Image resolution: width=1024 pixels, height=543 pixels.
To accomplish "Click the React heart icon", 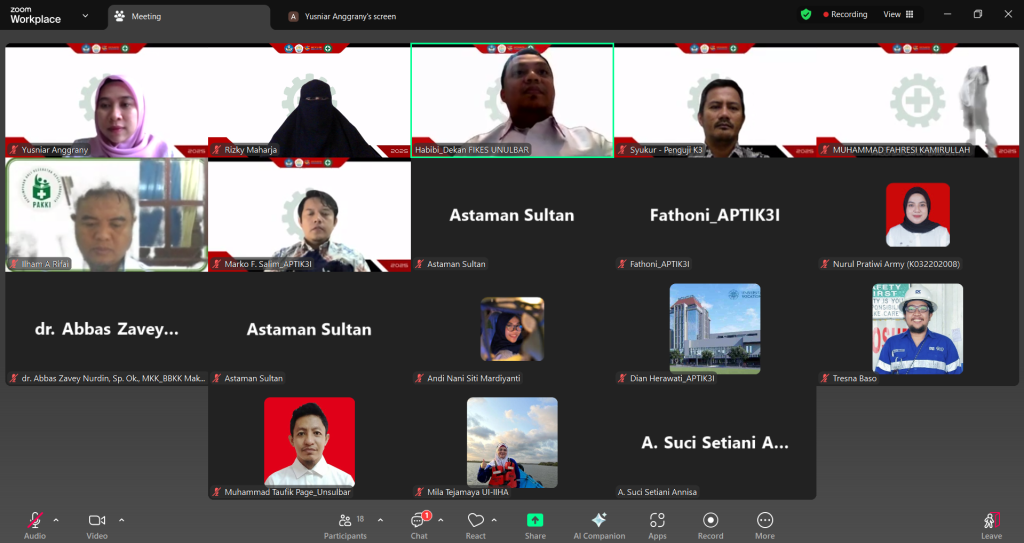I will pyautogui.click(x=476, y=521).
